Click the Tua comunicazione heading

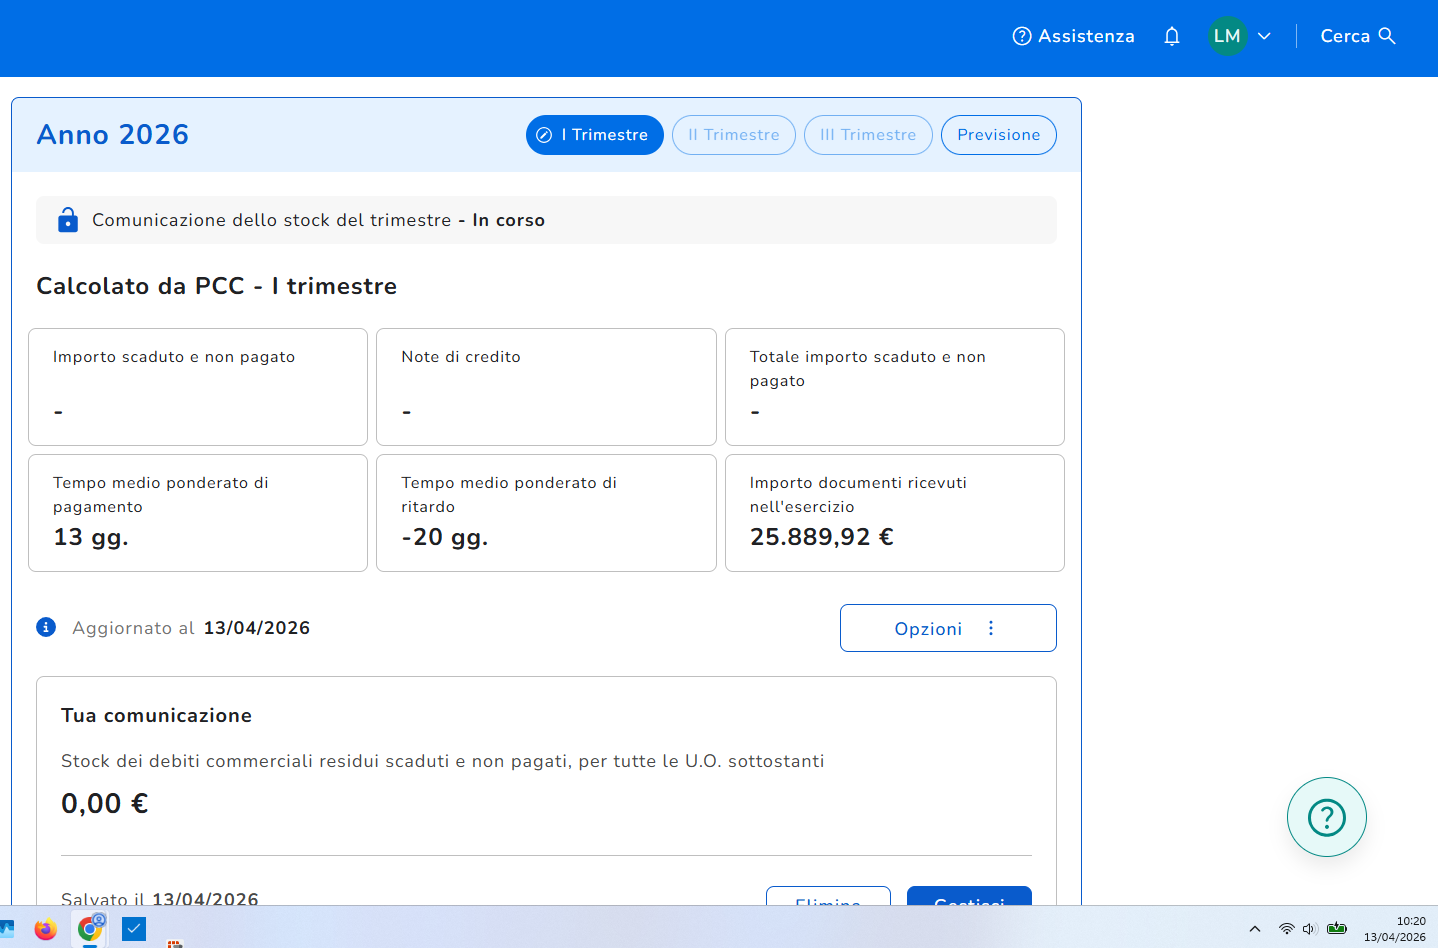coord(156,716)
